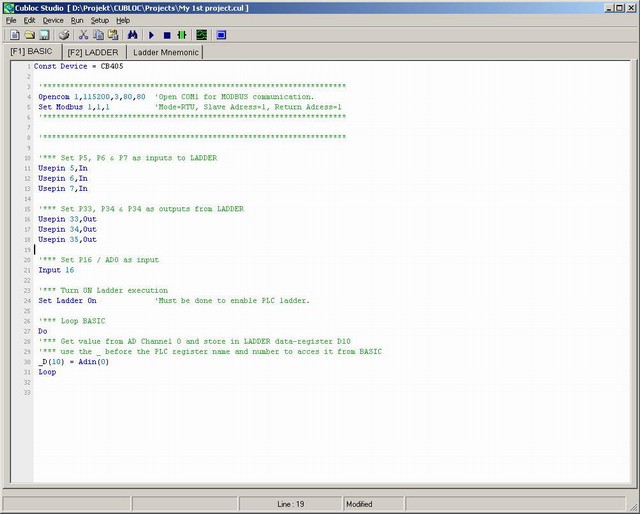Minimize the Cubloc Studio window

pos(609,8)
